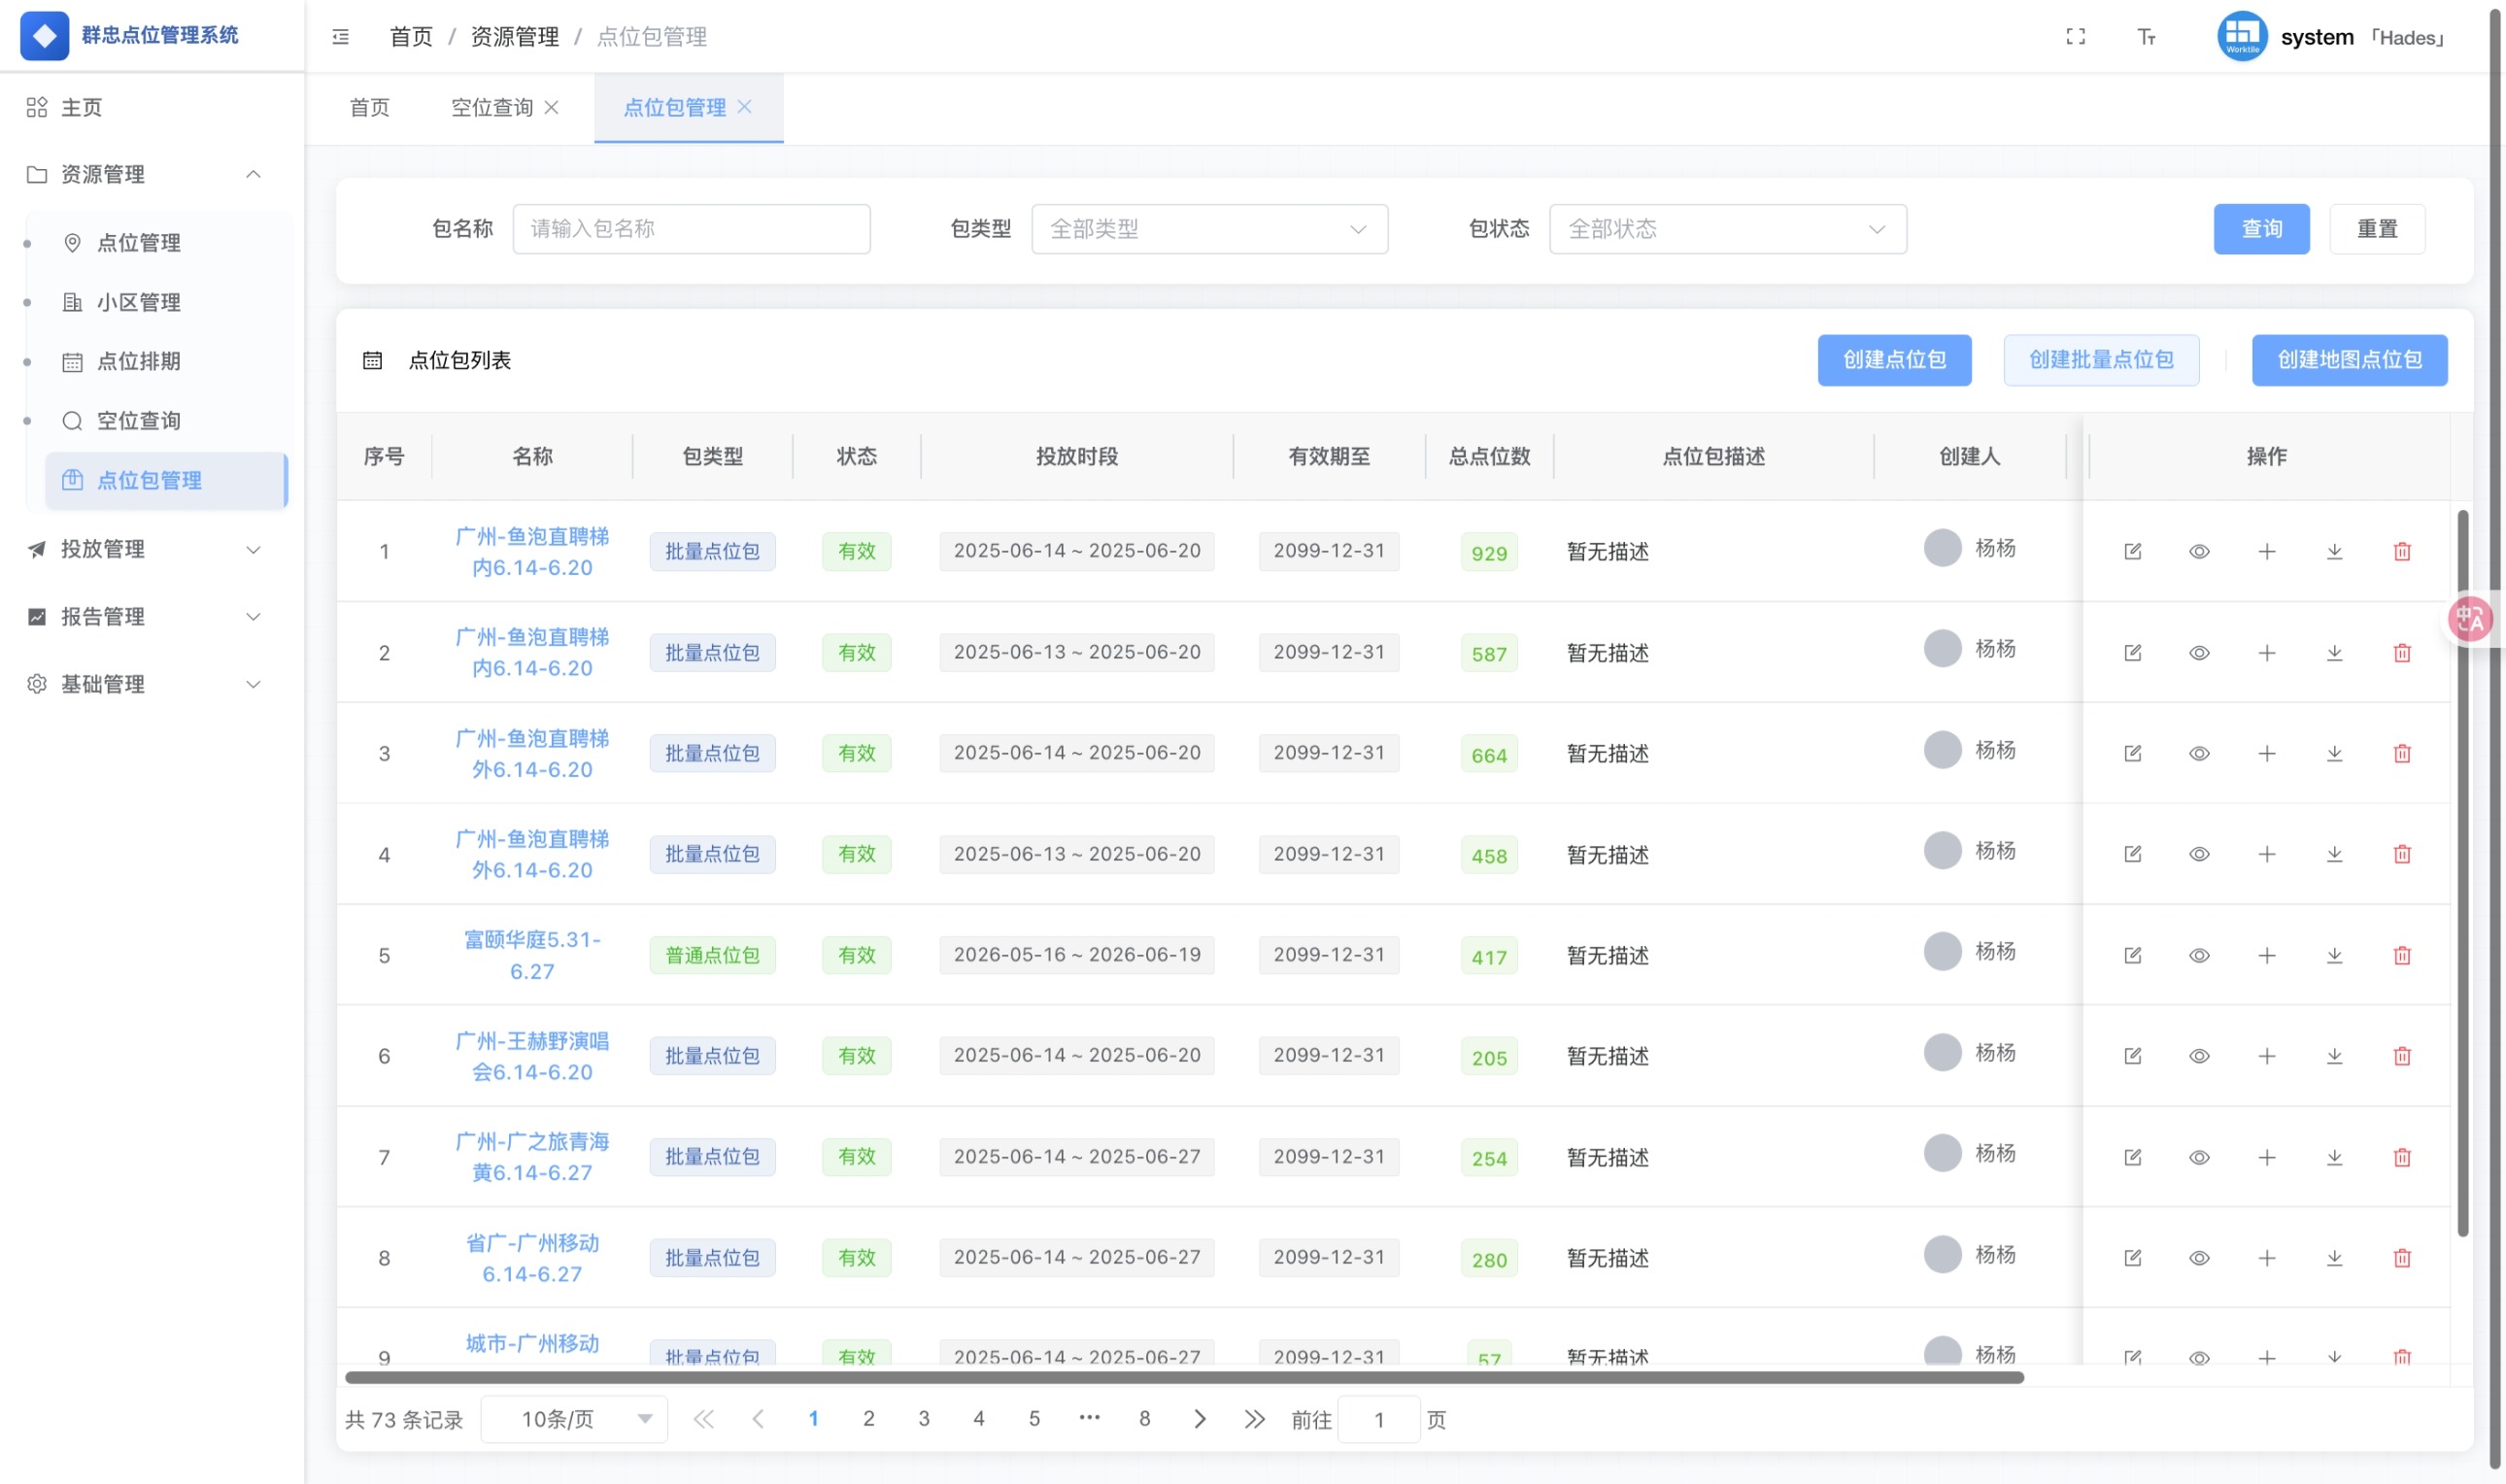Click the eye icon on row 1 to view details
Viewport: 2506px width, 1484px height.
2200,551
